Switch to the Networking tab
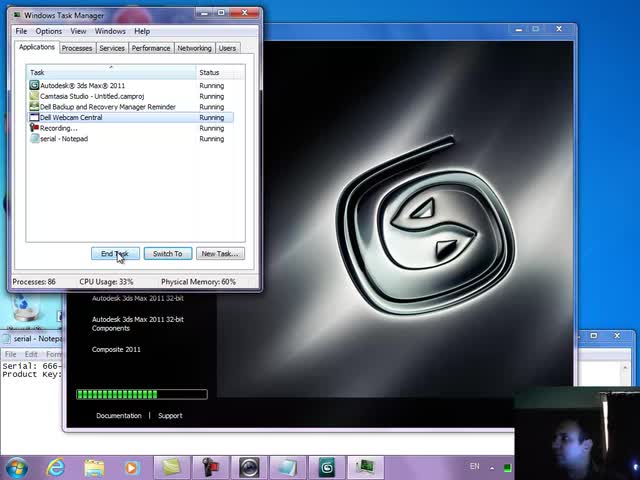Screen dimensions: 640x480 point(194,48)
